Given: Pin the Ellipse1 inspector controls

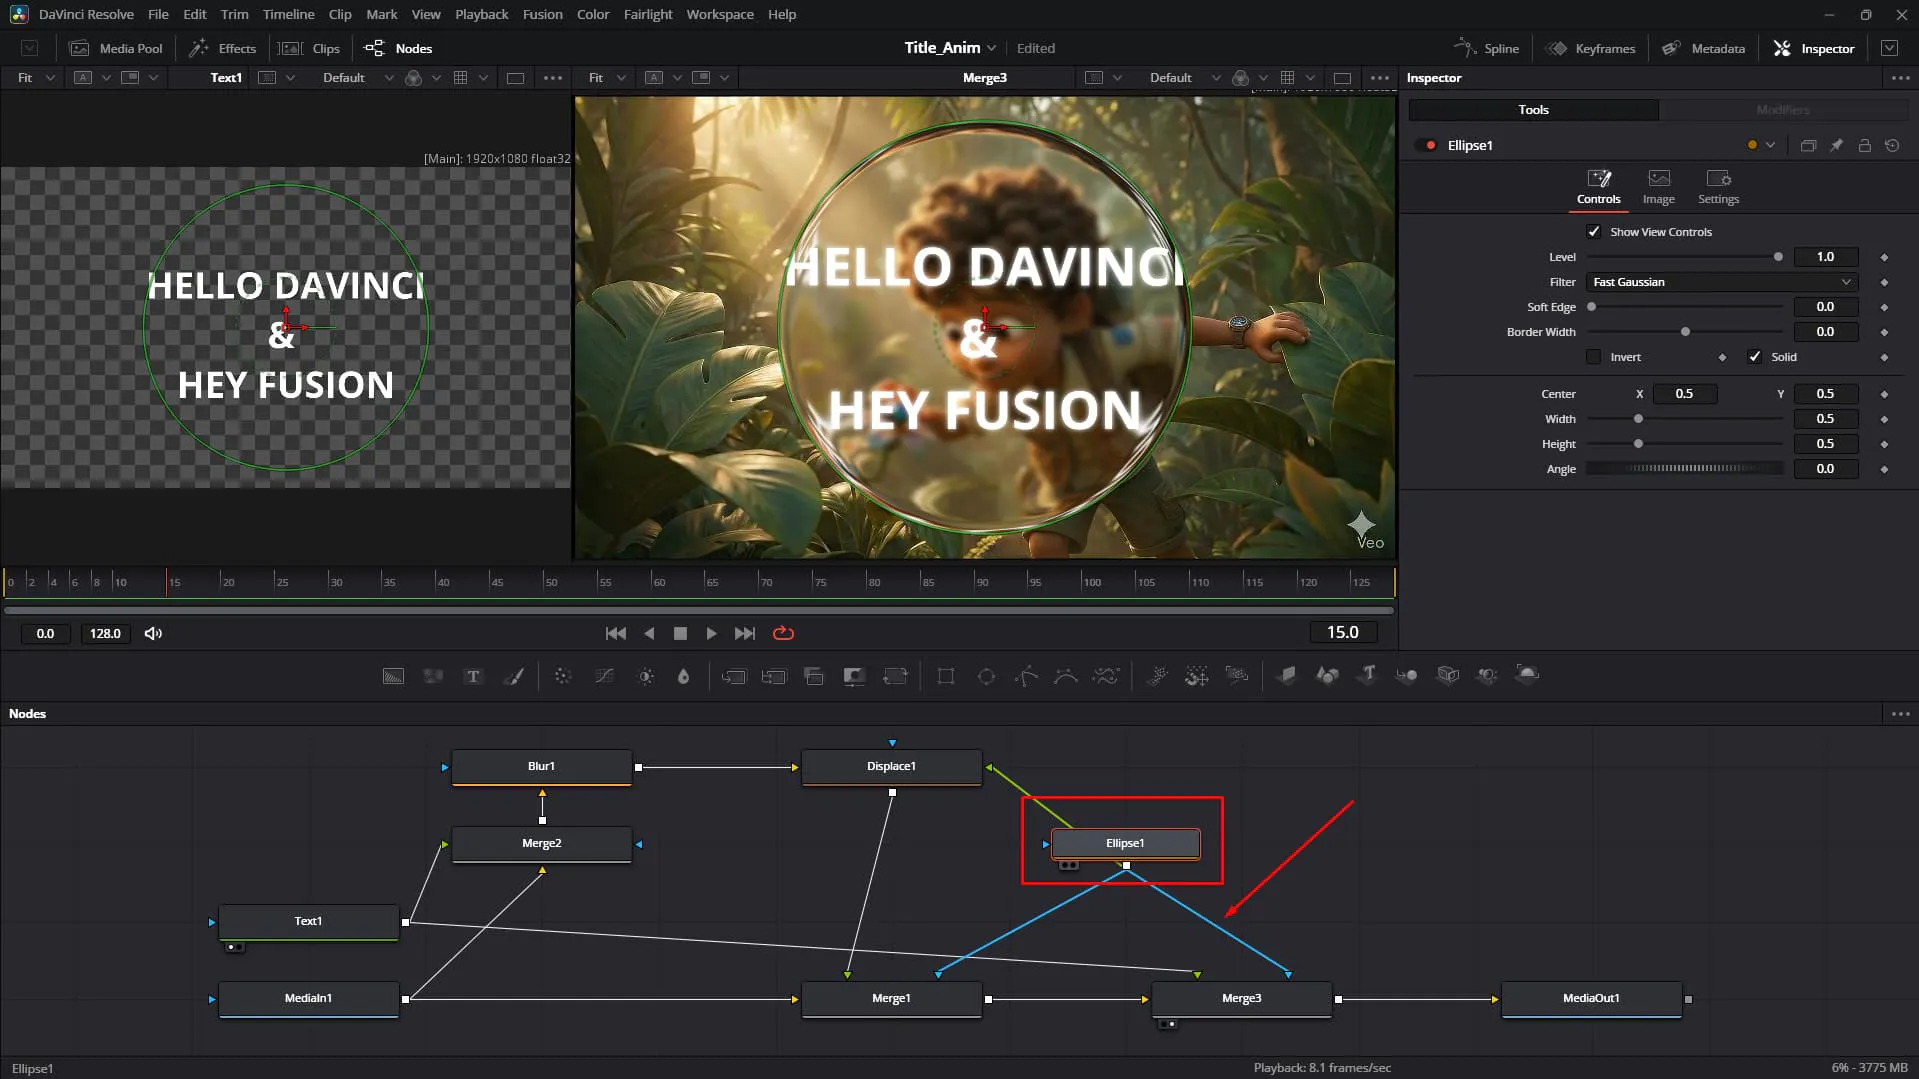Looking at the screenshot, I should [x=1836, y=145].
